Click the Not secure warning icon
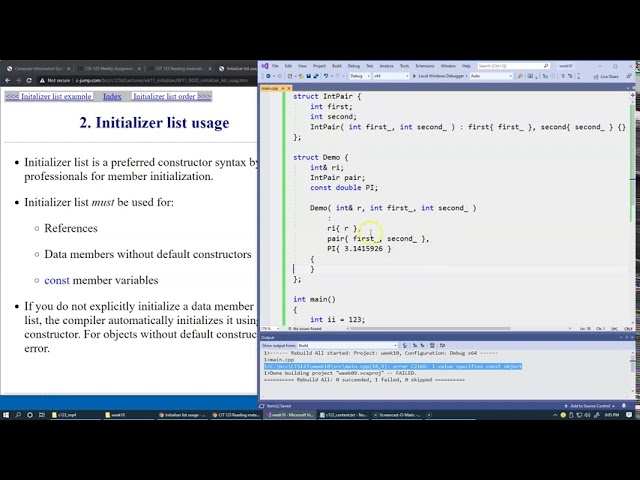The image size is (640, 480). coord(42,80)
